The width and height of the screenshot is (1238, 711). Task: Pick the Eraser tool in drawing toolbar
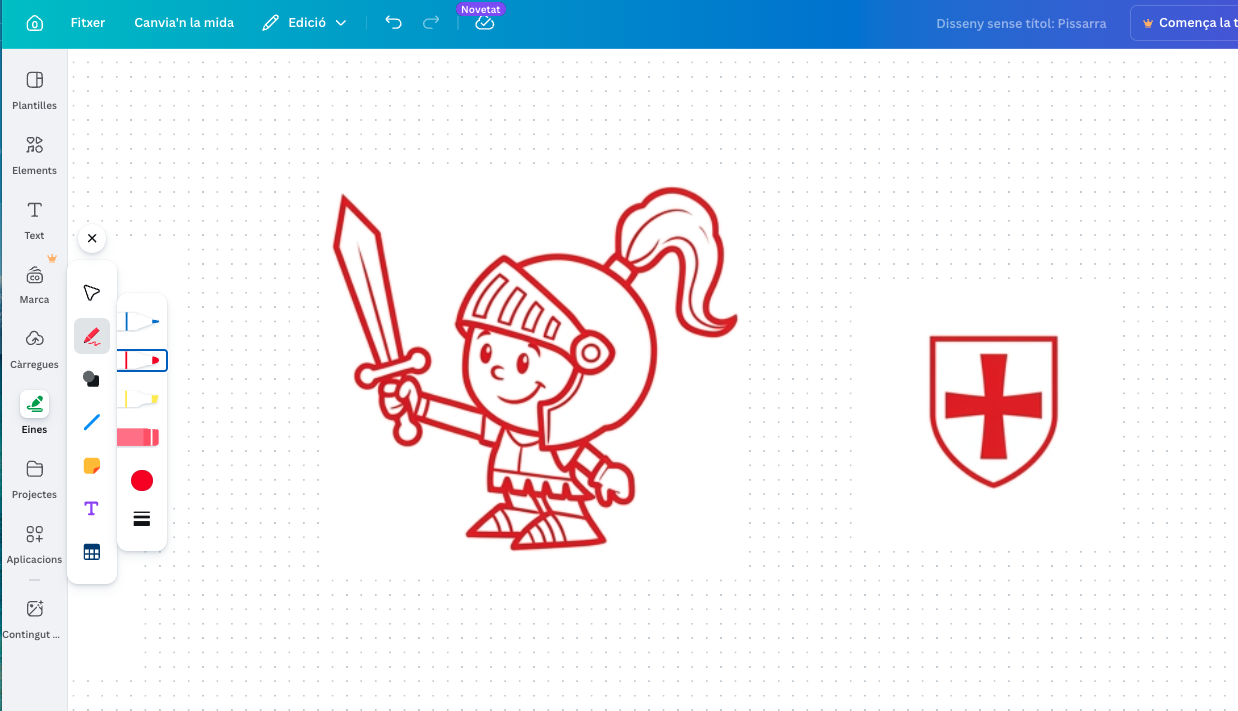click(x=92, y=379)
